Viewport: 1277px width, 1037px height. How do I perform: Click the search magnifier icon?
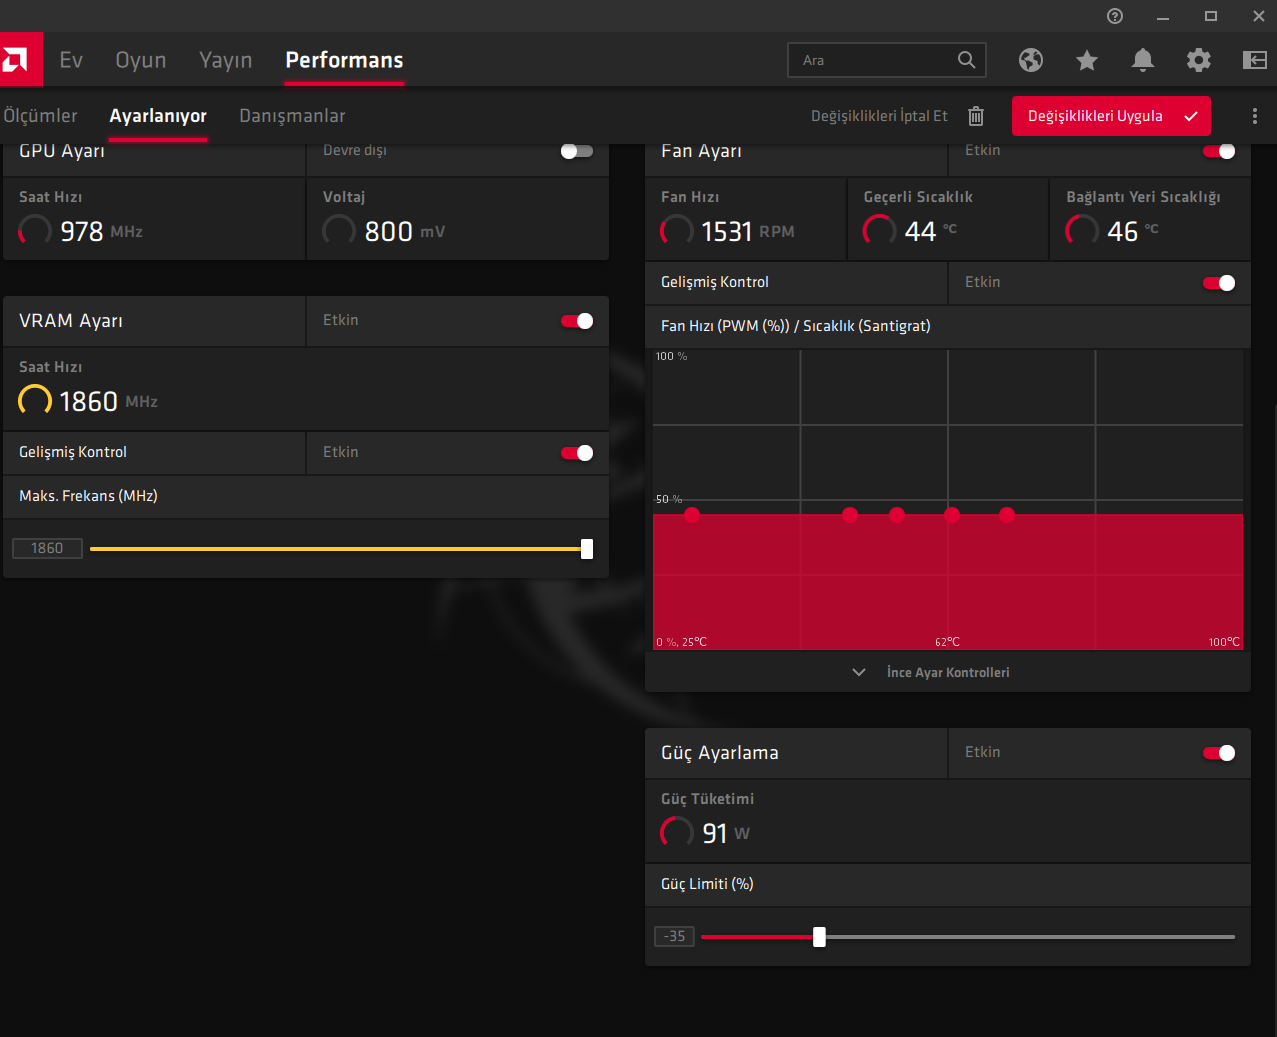966,60
